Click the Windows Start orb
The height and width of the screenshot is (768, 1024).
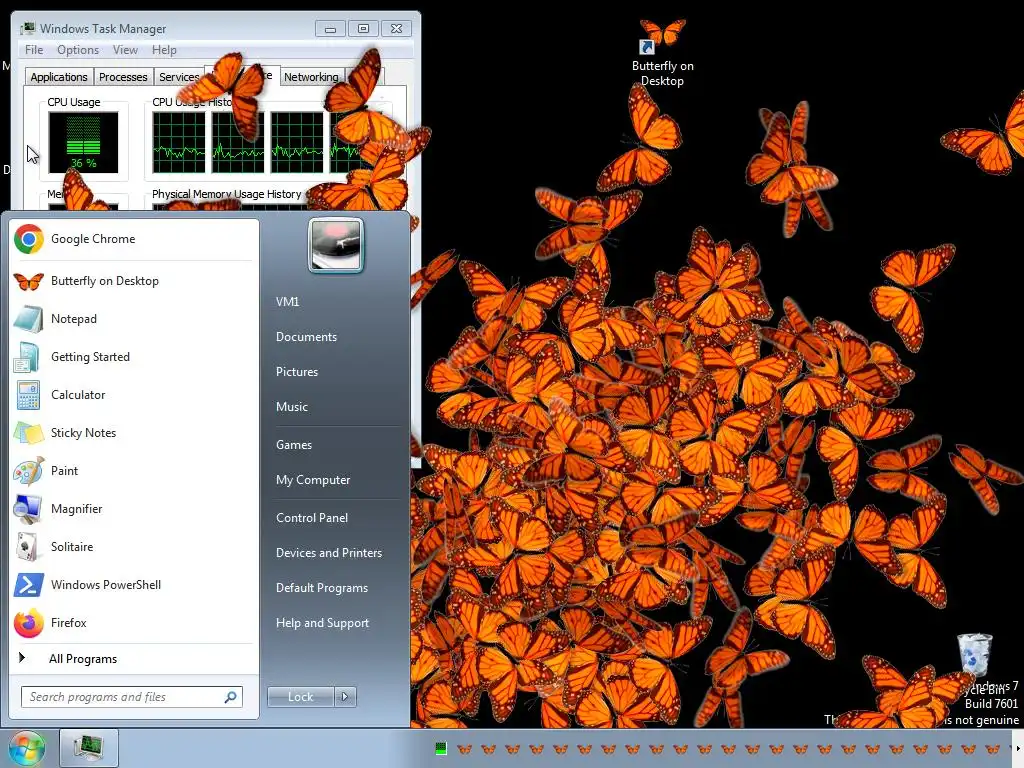click(26, 748)
